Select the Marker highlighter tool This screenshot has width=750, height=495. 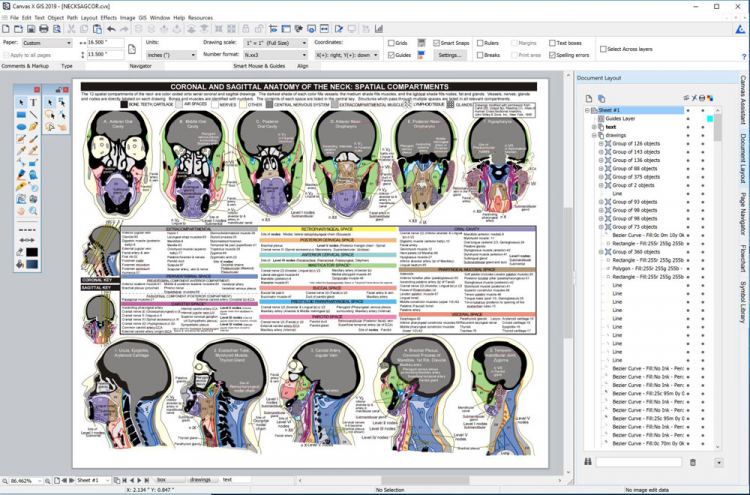pyautogui.click(x=21, y=175)
